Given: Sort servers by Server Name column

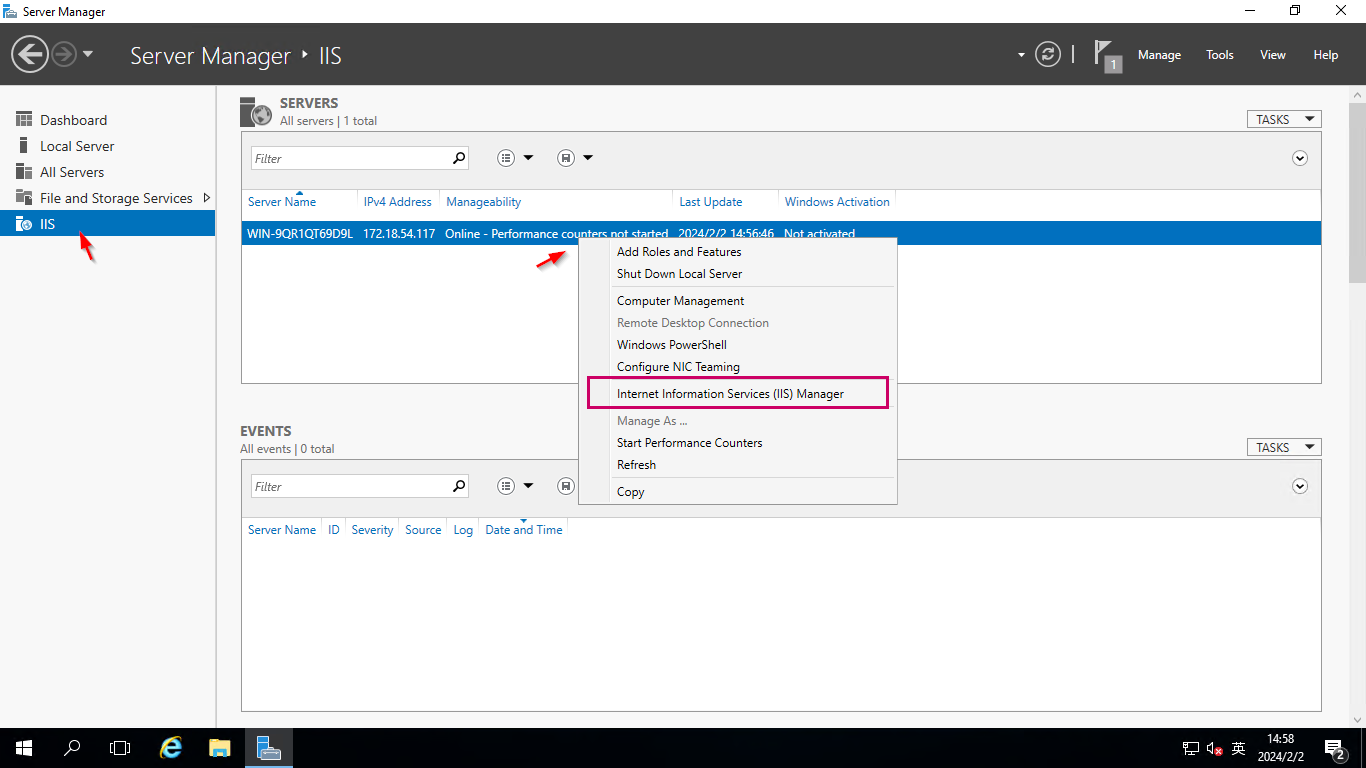Looking at the screenshot, I should [x=282, y=202].
